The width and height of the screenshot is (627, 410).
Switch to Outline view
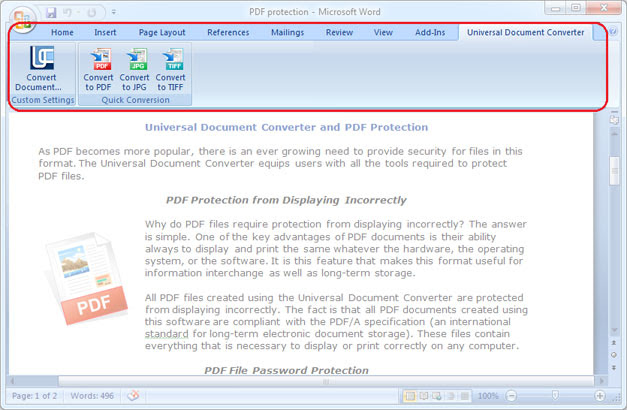pos(451,396)
